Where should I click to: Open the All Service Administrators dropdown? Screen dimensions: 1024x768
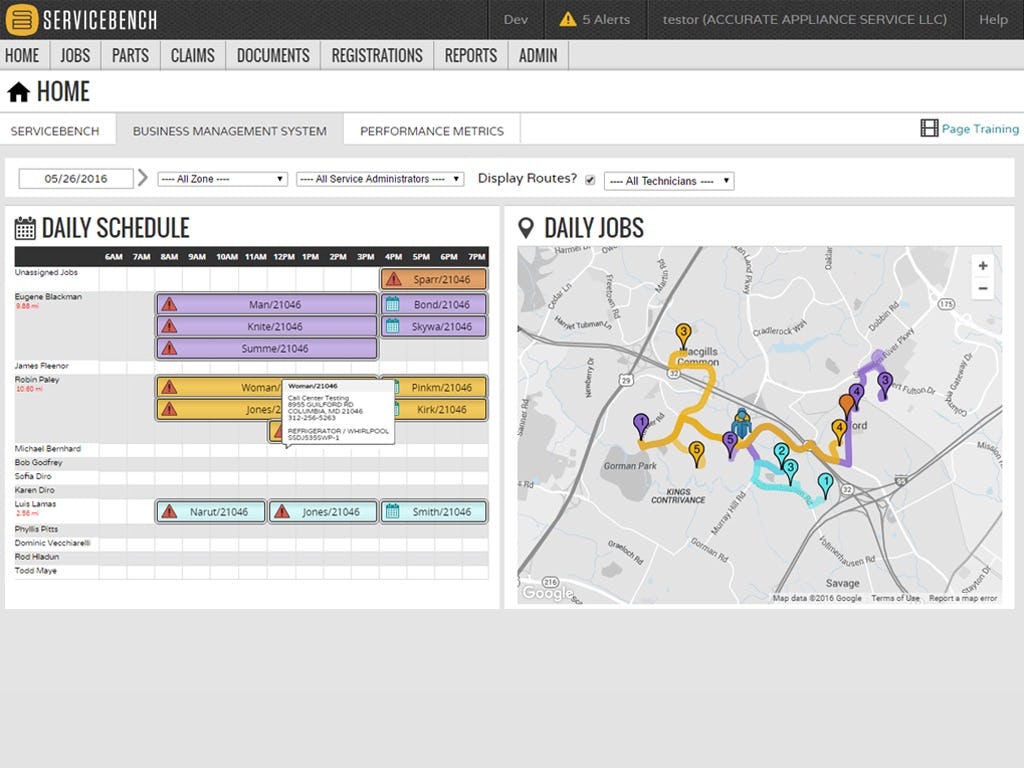380,179
